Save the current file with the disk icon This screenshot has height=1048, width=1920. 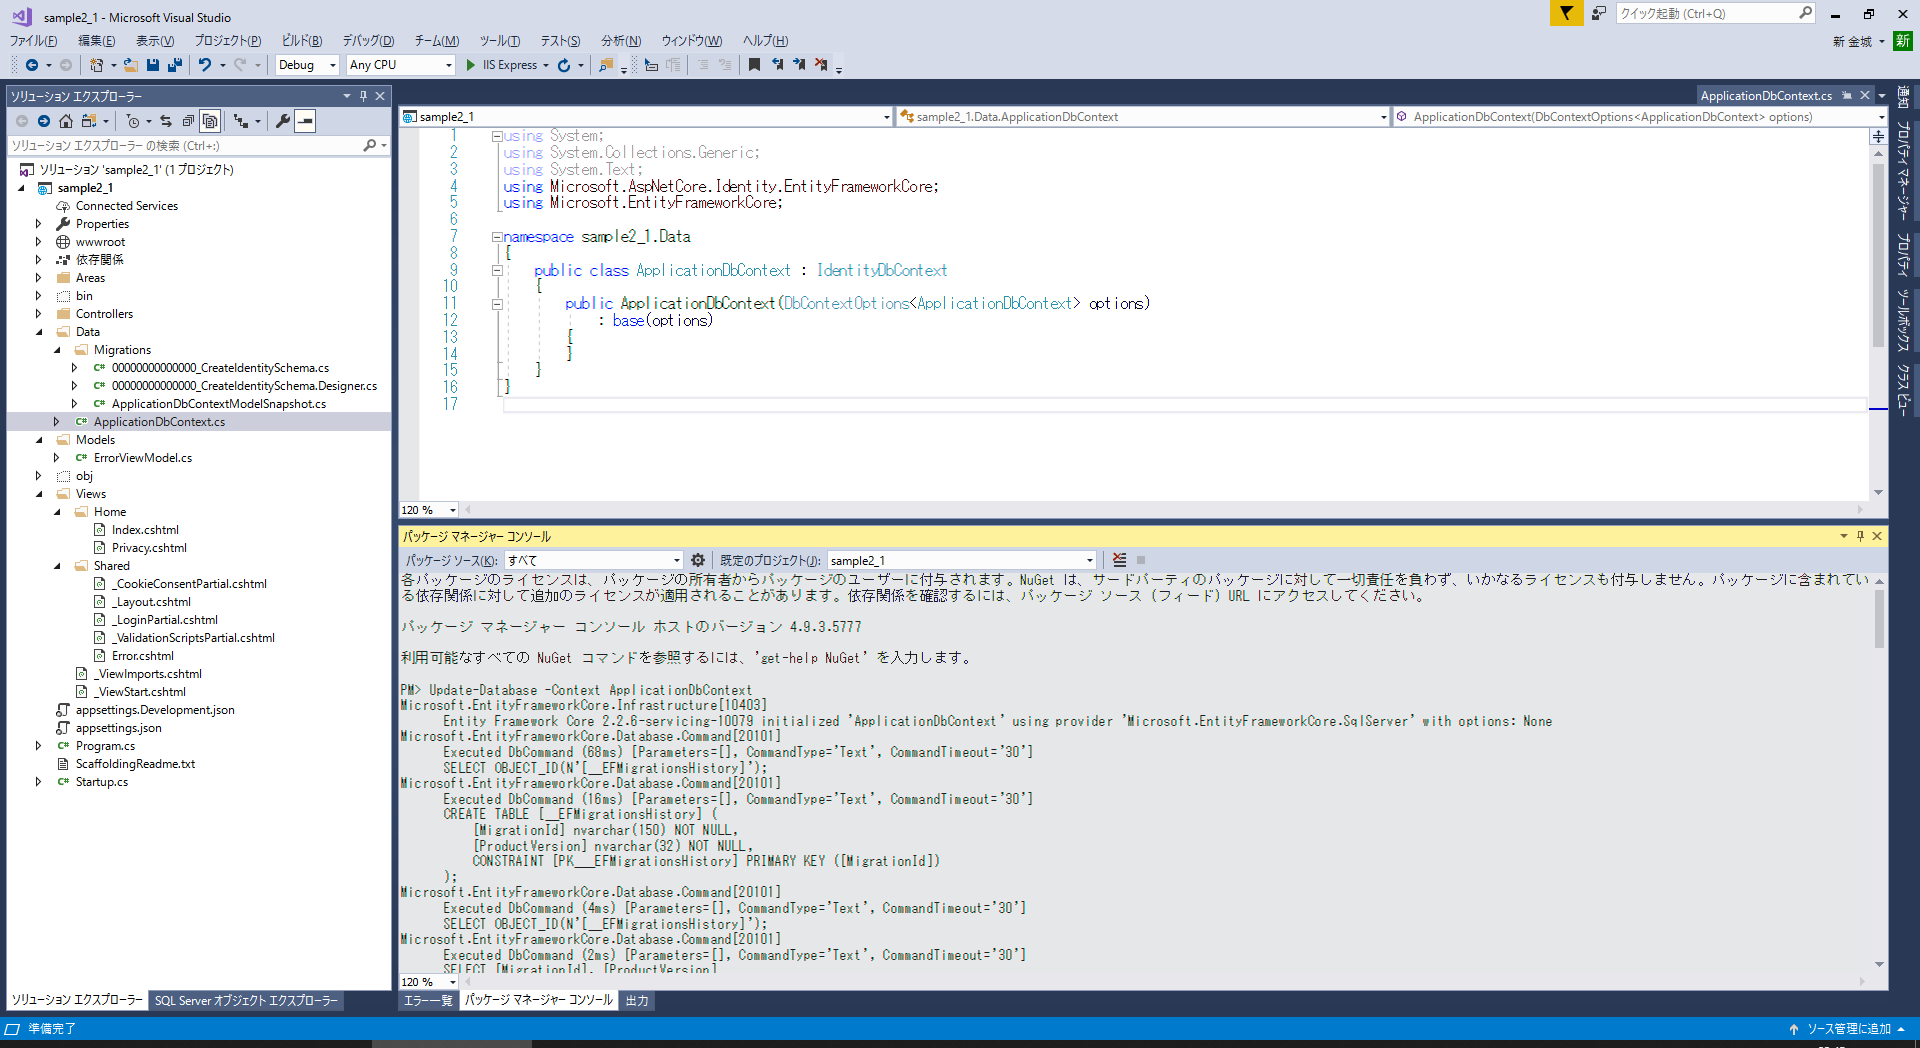click(153, 65)
